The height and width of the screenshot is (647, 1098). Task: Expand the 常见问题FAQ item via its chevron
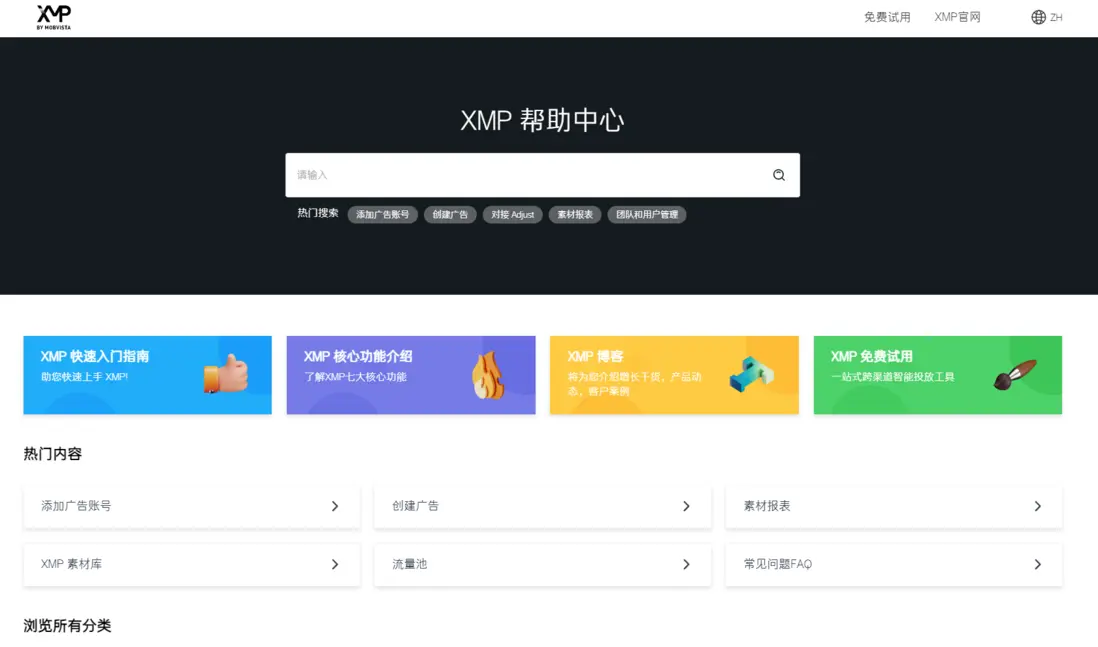pos(1036,564)
